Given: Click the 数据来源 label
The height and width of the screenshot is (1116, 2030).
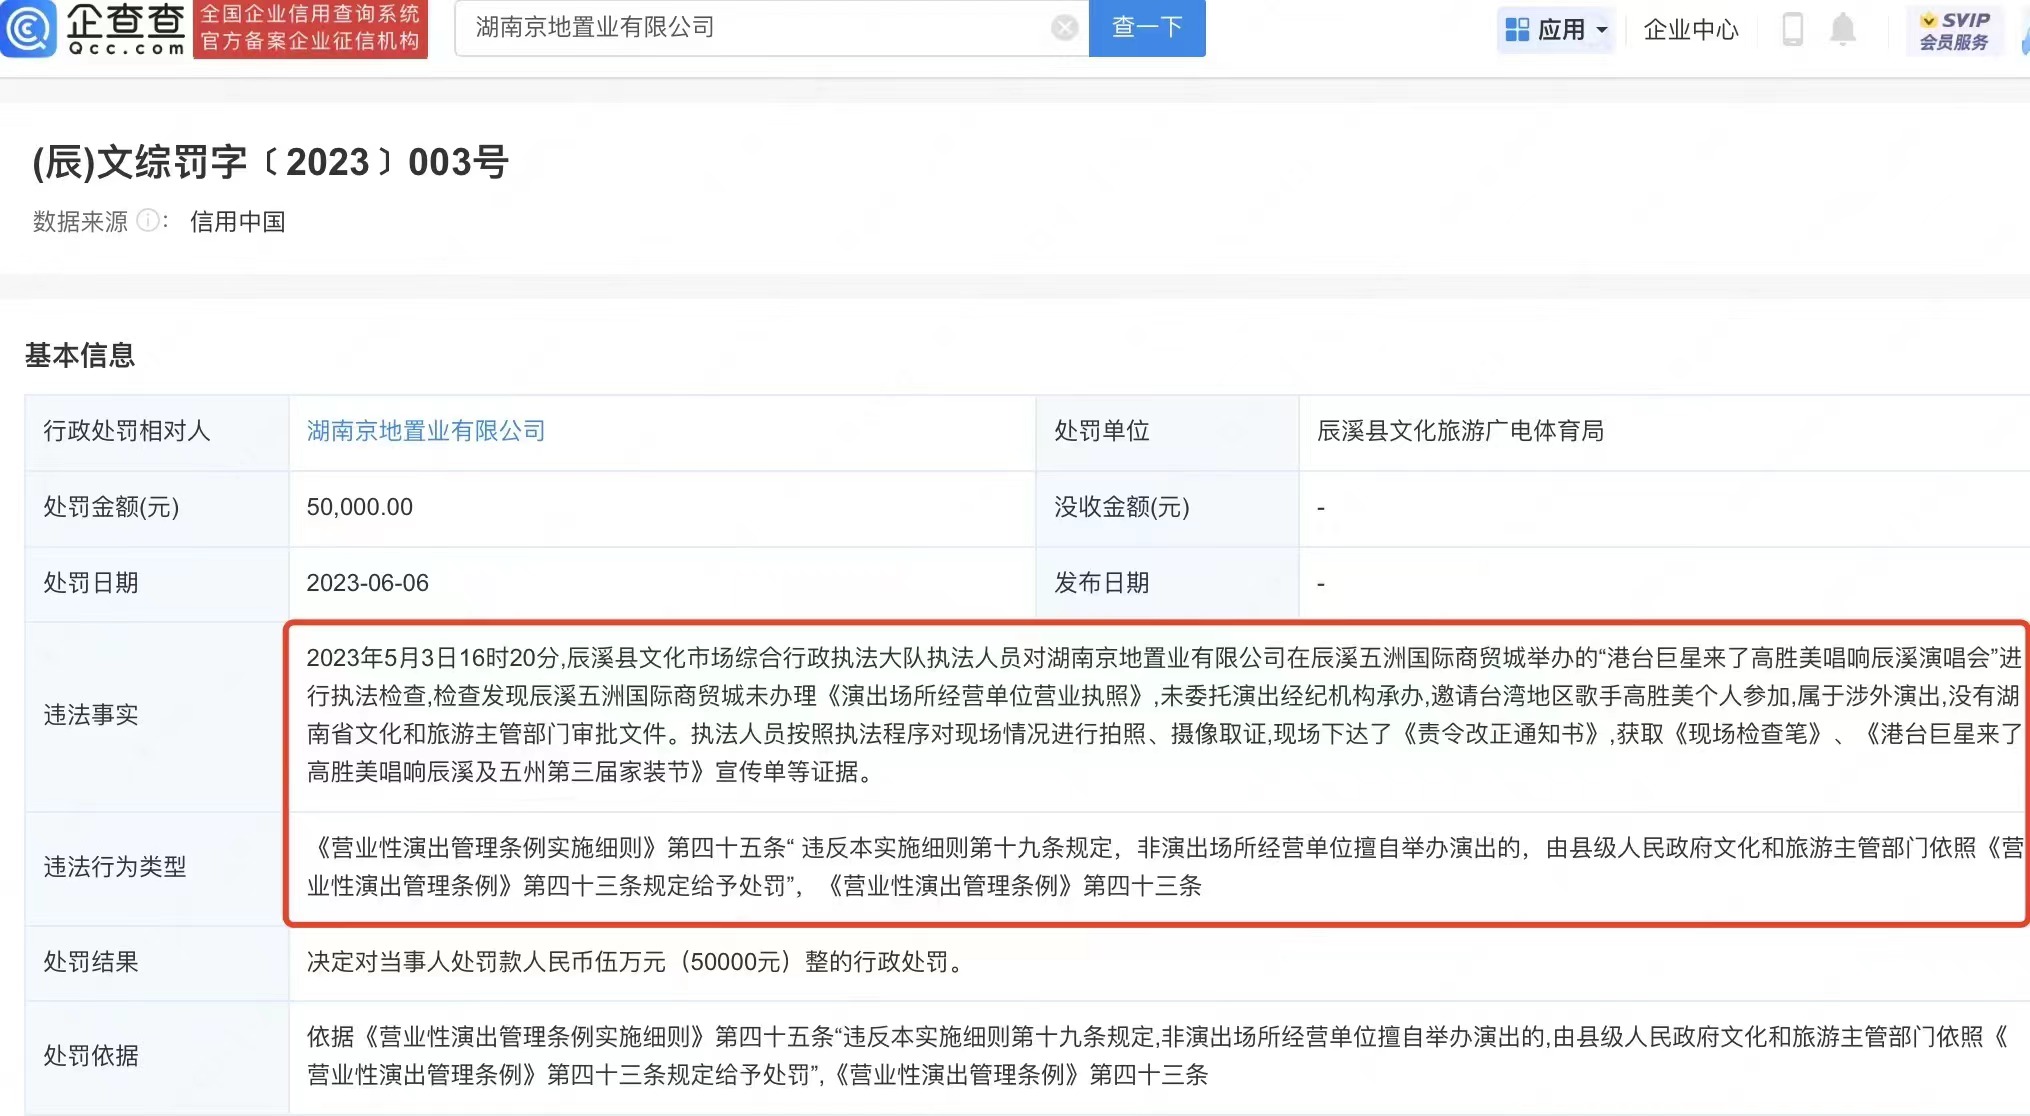Looking at the screenshot, I should click(80, 221).
